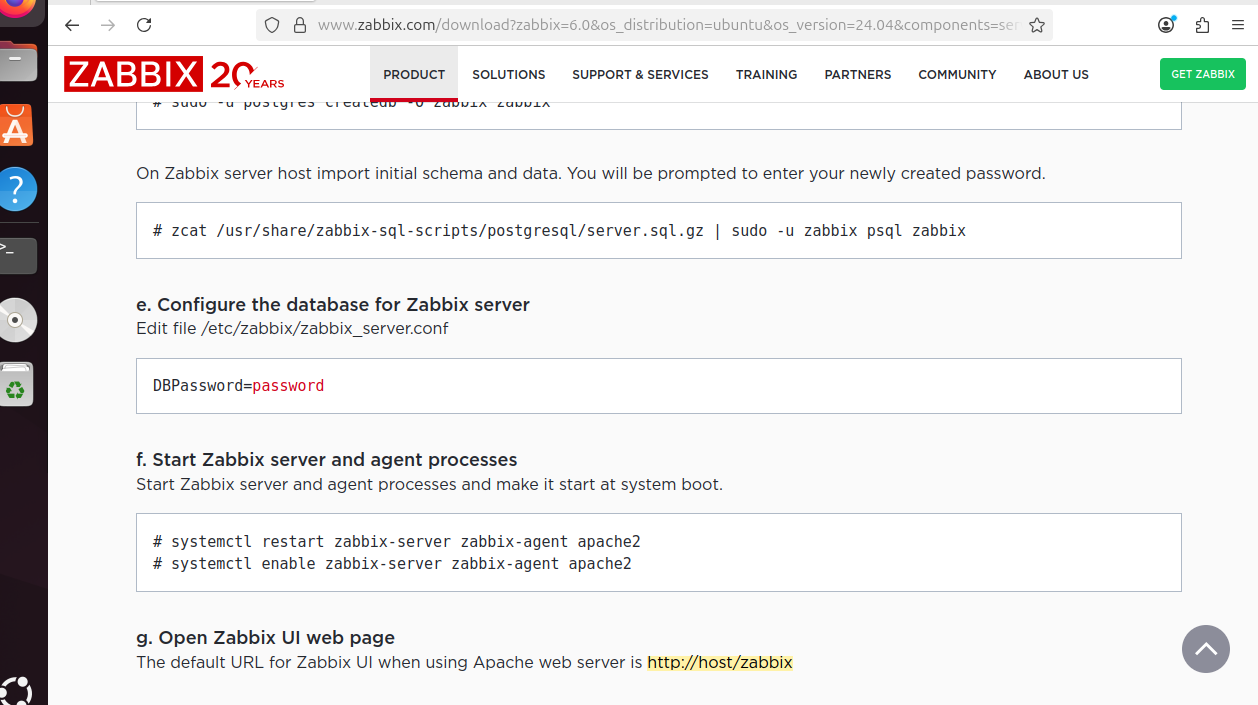This screenshot has width=1258, height=705.
Task: Open Terminal from the dock
Action: (x=17, y=256)
